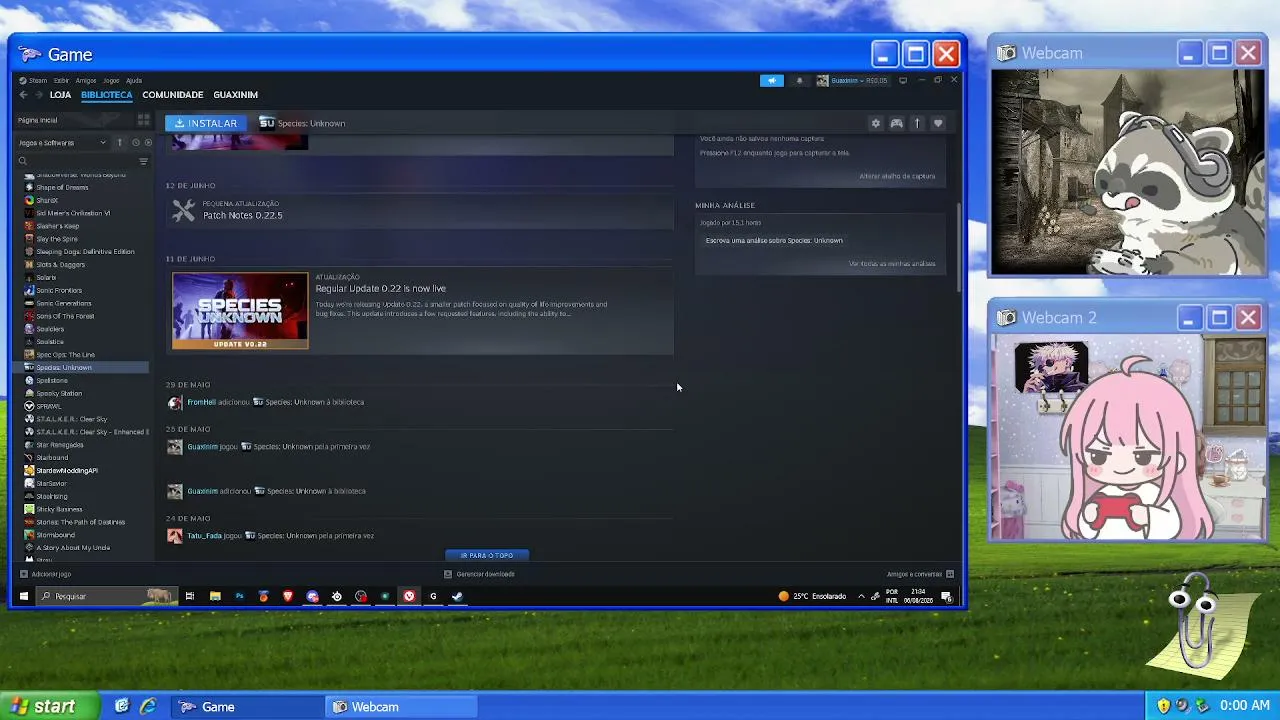Add Species: Unknown to favorites with heart

pyautogui.click(x=938, y=123)
